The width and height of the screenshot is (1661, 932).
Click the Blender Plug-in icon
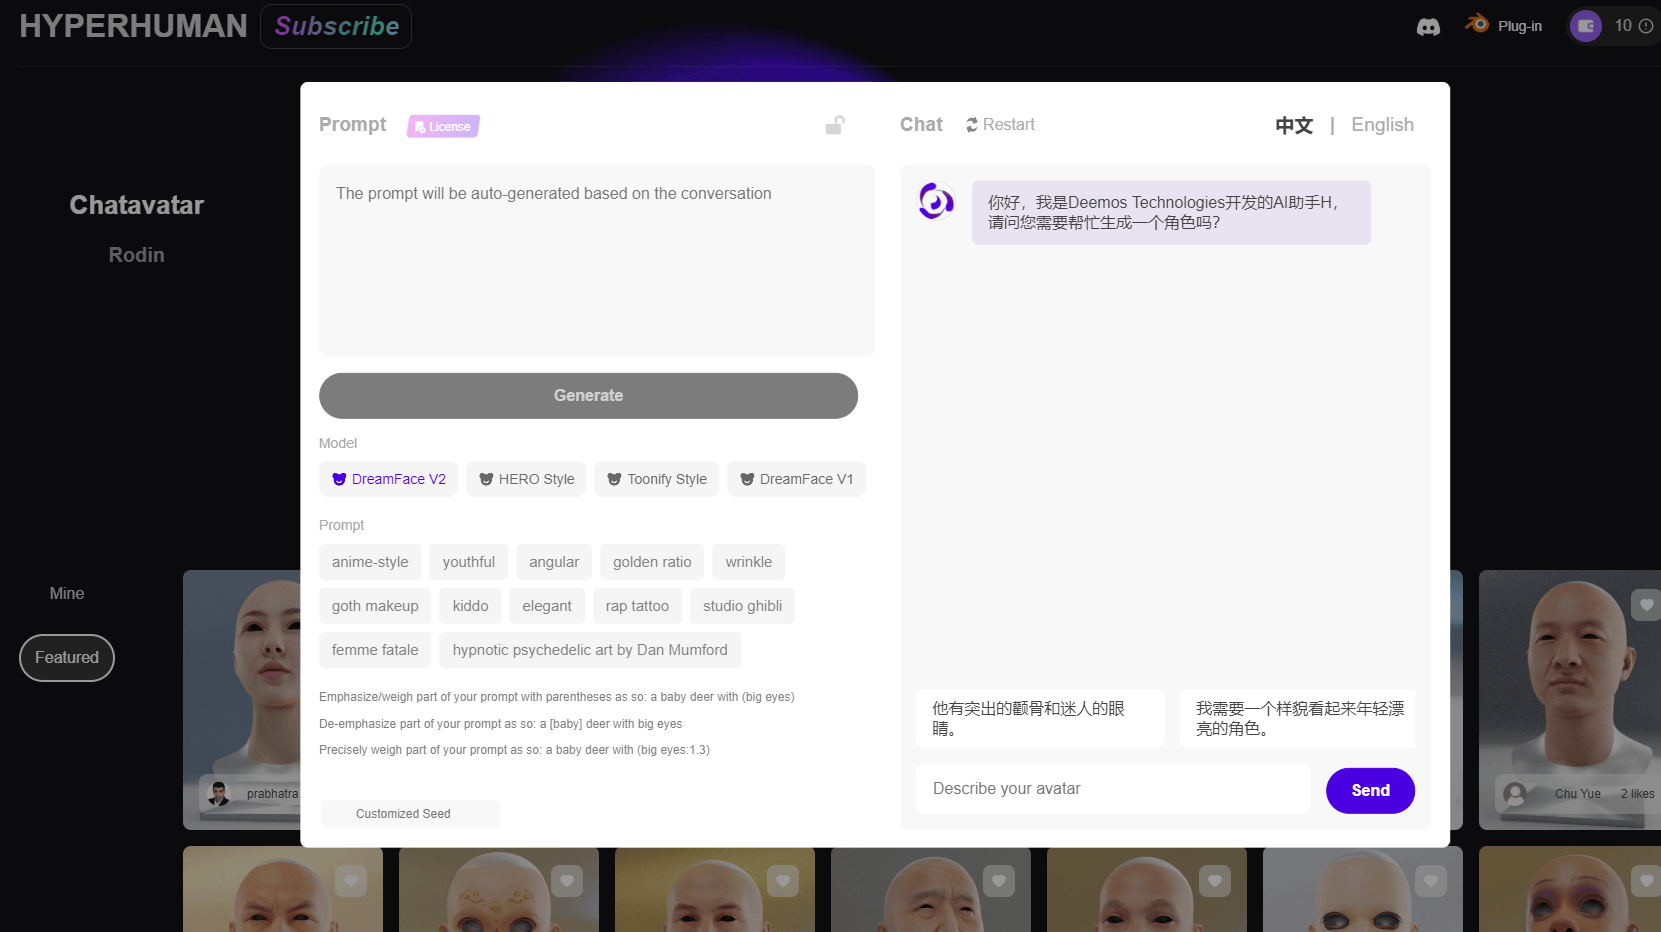pyautogui.click(x=1477, y=24)
